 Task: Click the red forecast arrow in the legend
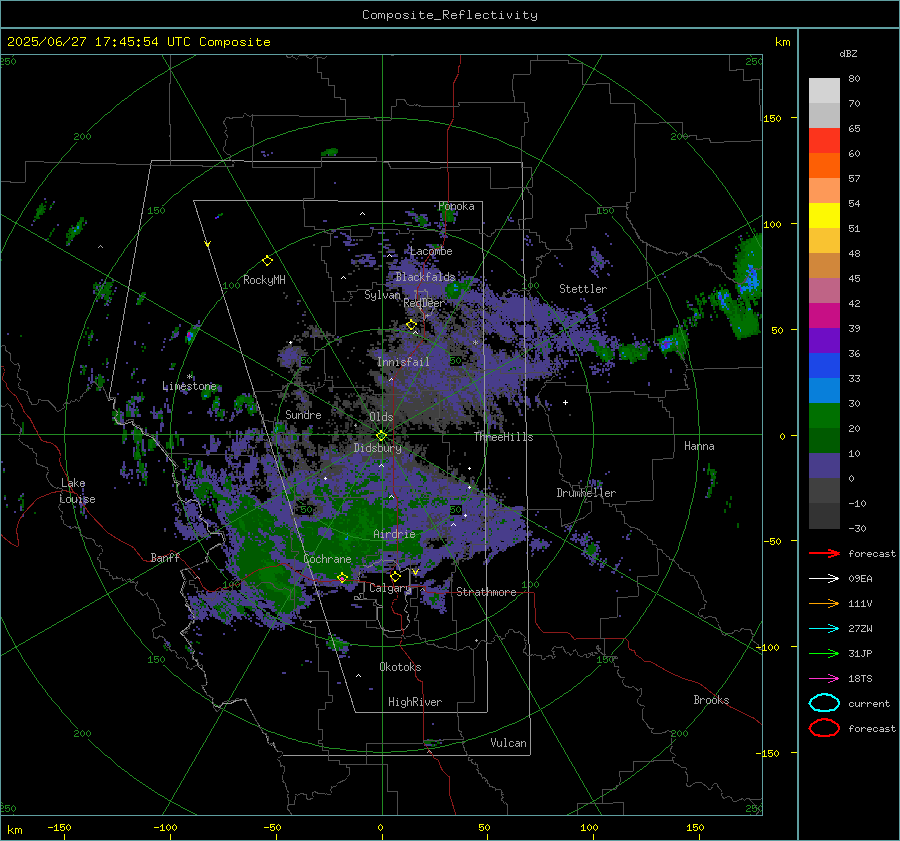coord(824,553)
